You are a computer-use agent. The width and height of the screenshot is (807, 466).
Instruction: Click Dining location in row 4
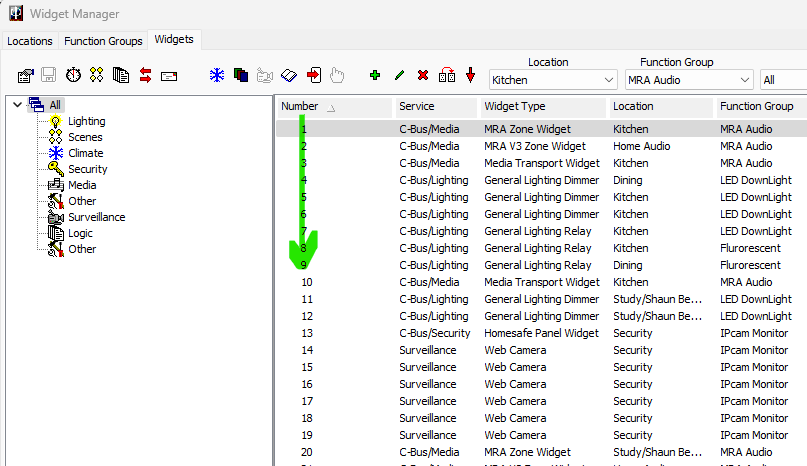coord(627,180)
